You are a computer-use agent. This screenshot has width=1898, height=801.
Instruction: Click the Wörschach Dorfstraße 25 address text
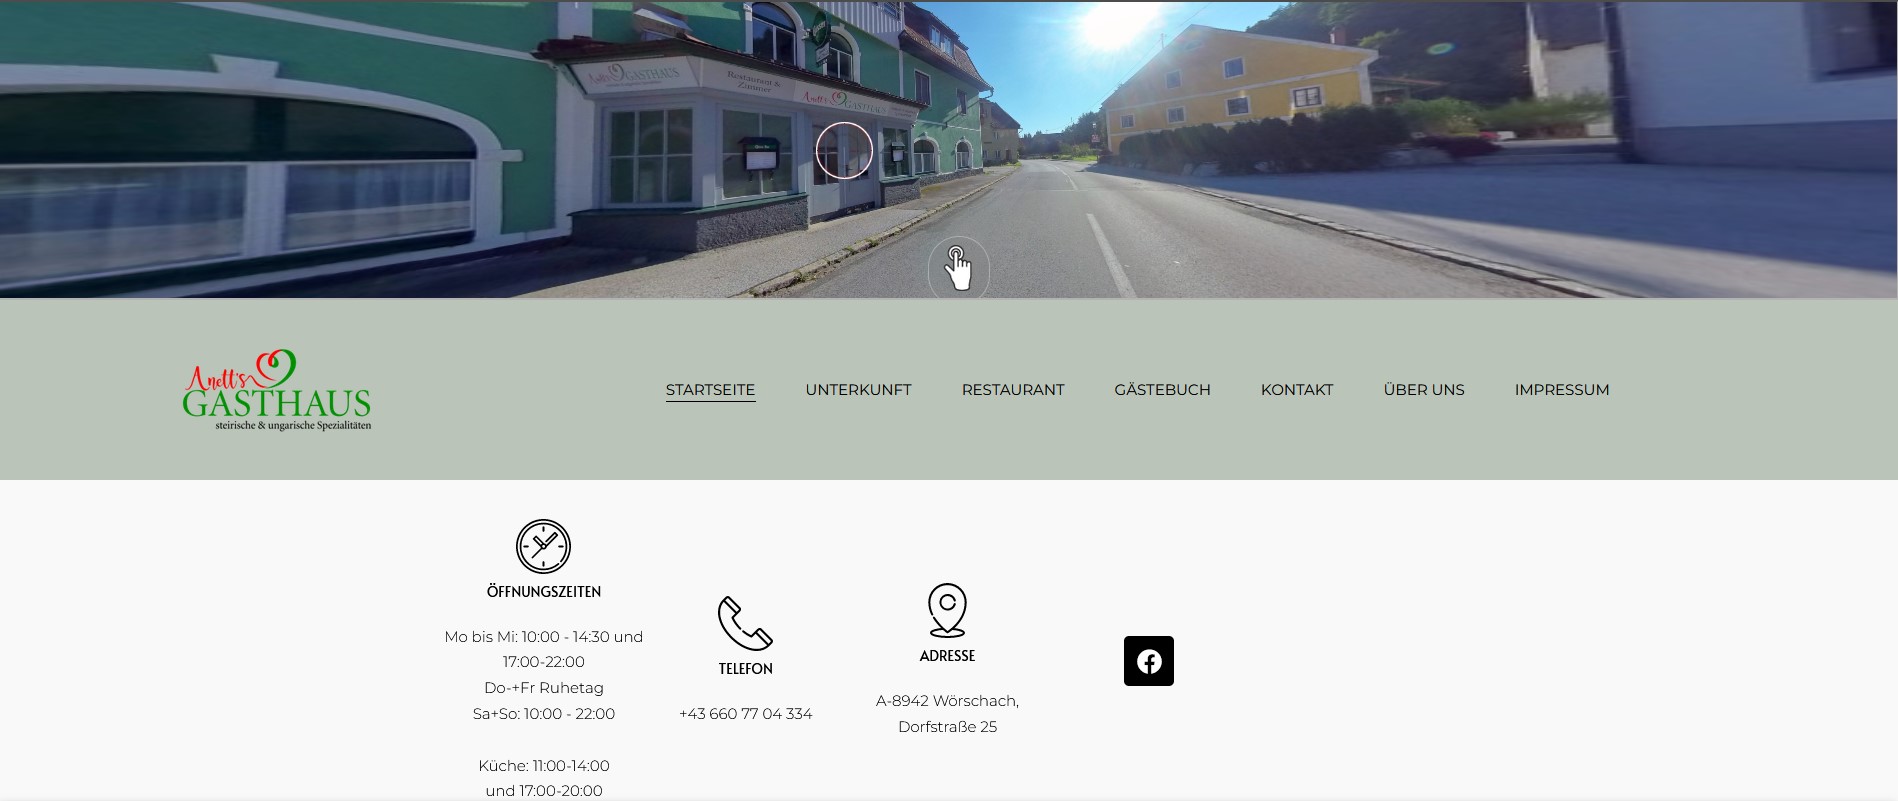(947, 714)
